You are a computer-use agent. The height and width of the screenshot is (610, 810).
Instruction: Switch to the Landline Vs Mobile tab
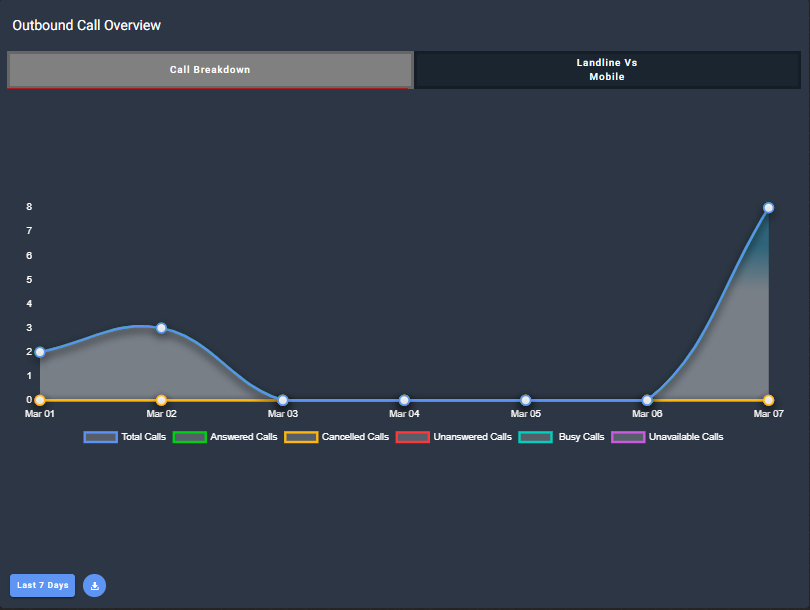pos(607,70)
